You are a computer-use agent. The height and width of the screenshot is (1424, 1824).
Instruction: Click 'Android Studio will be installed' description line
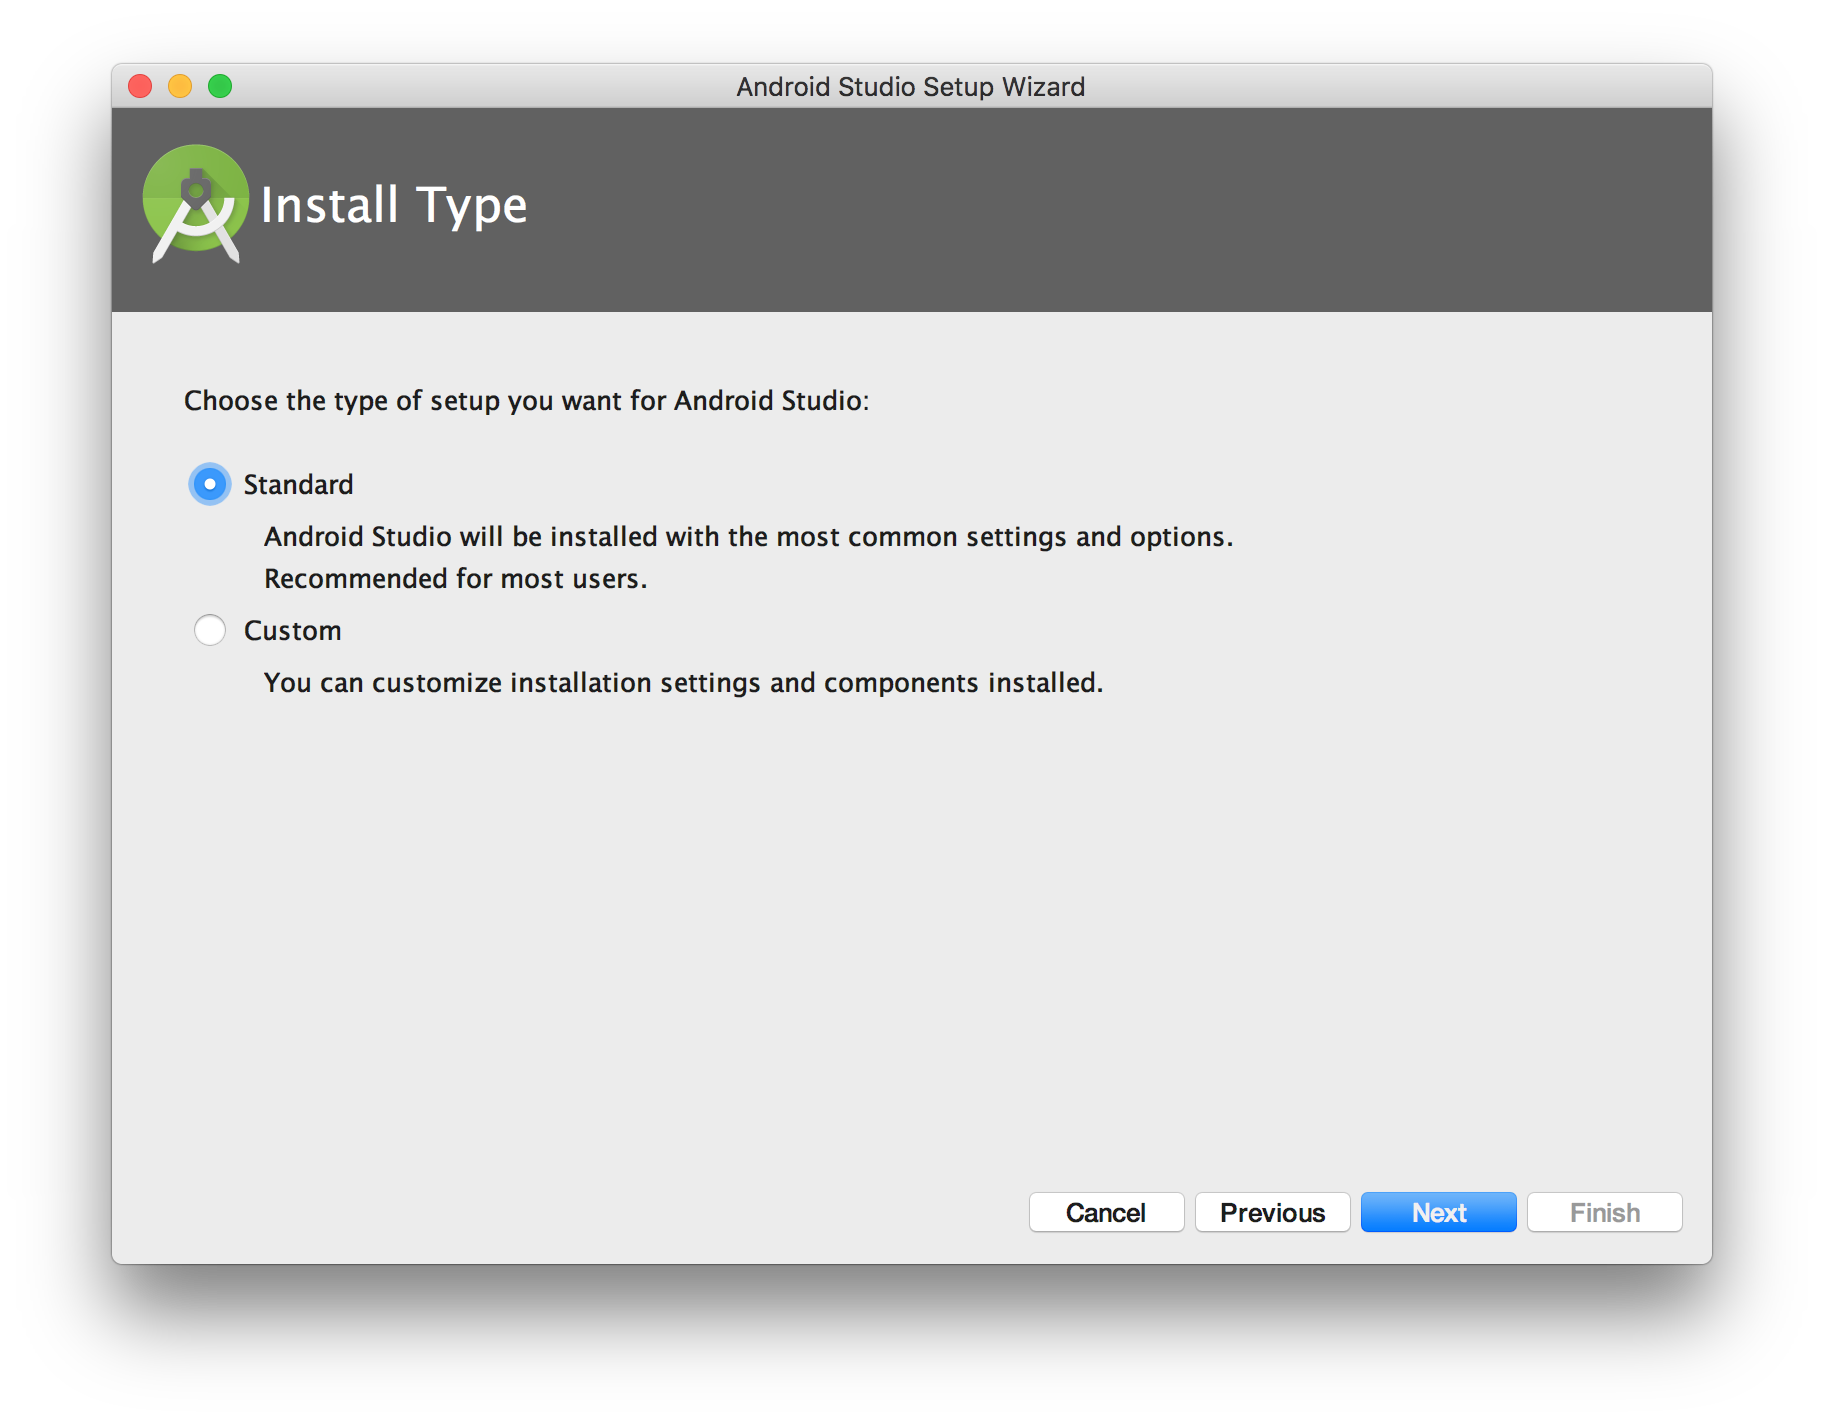[x=748, y=537]
